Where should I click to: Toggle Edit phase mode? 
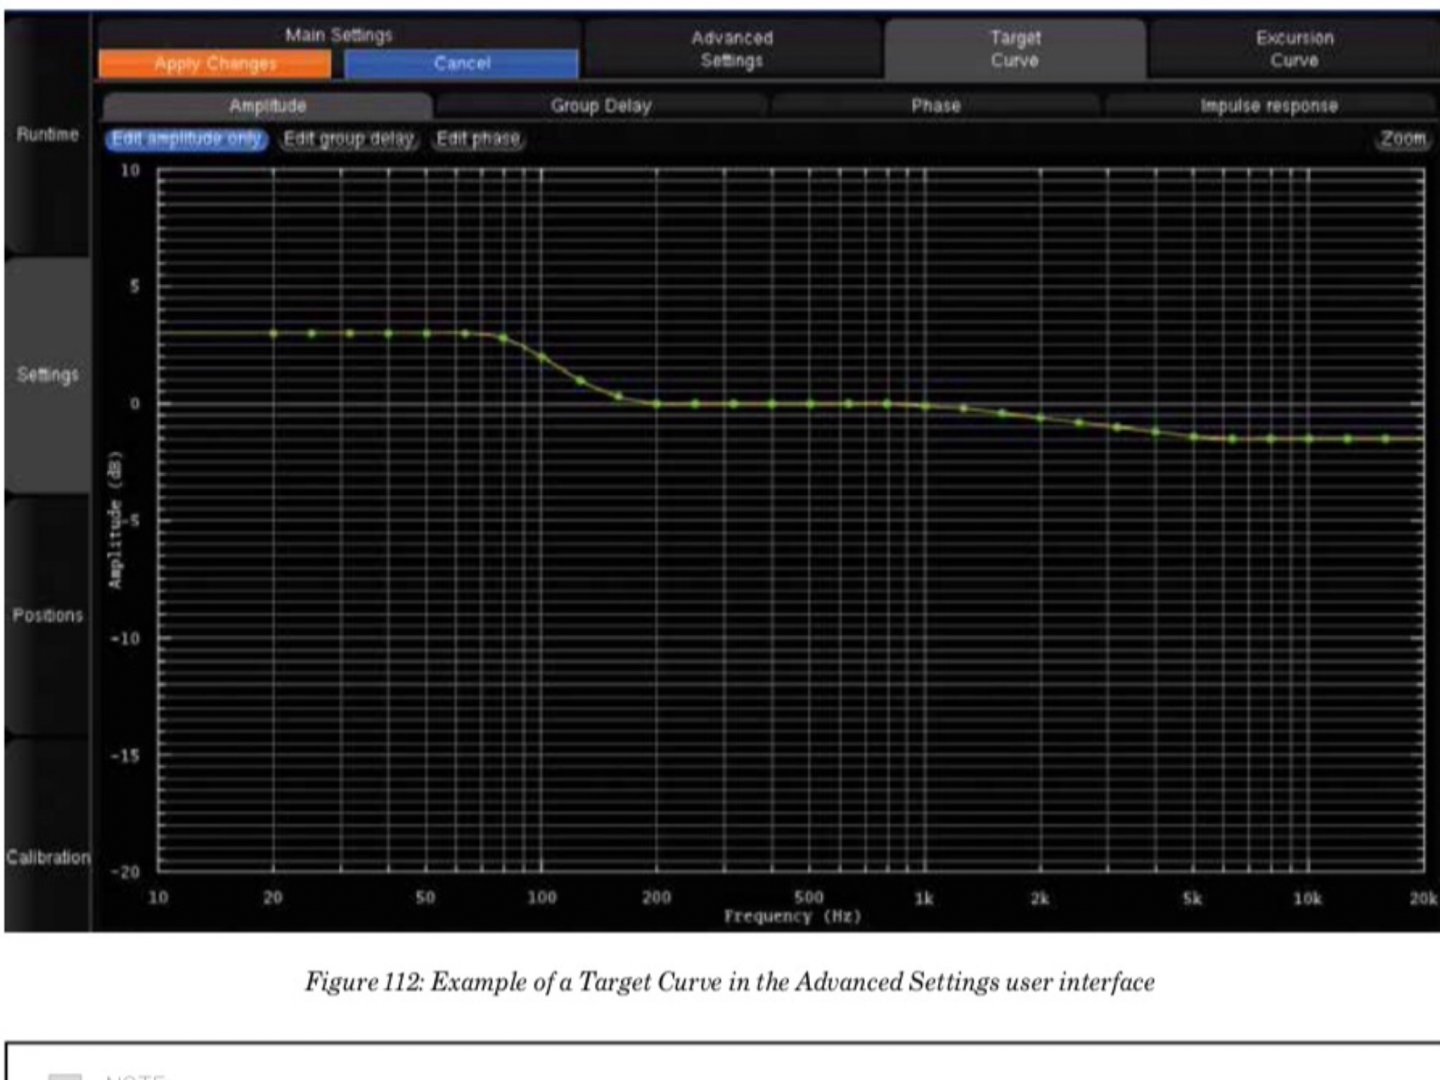pos(478,139)
